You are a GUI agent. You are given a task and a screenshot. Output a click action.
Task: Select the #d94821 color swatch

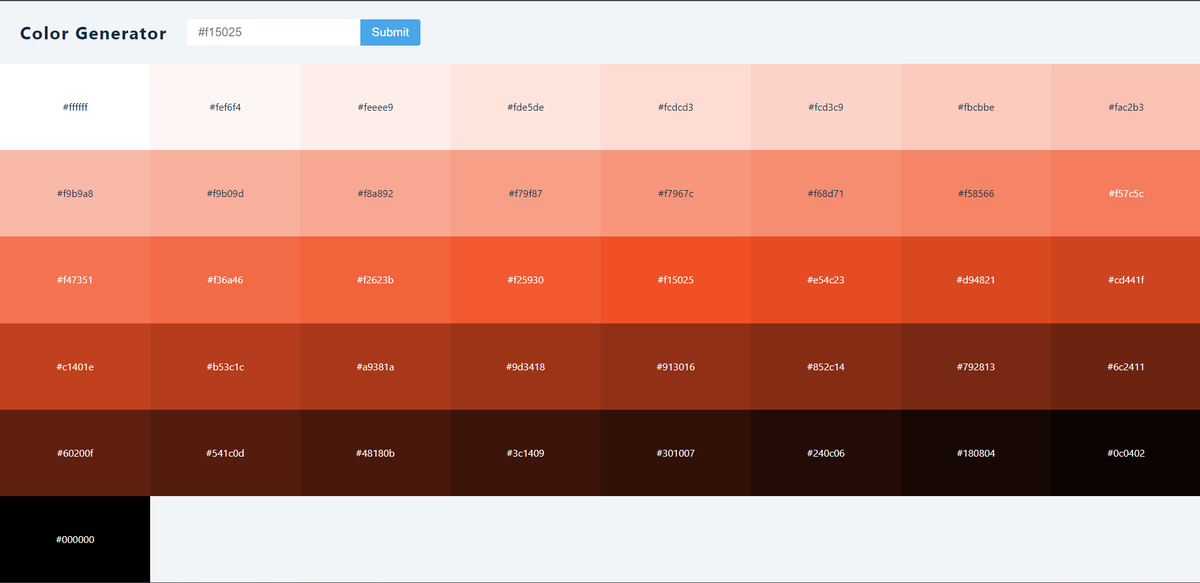[x=975, y=280]
